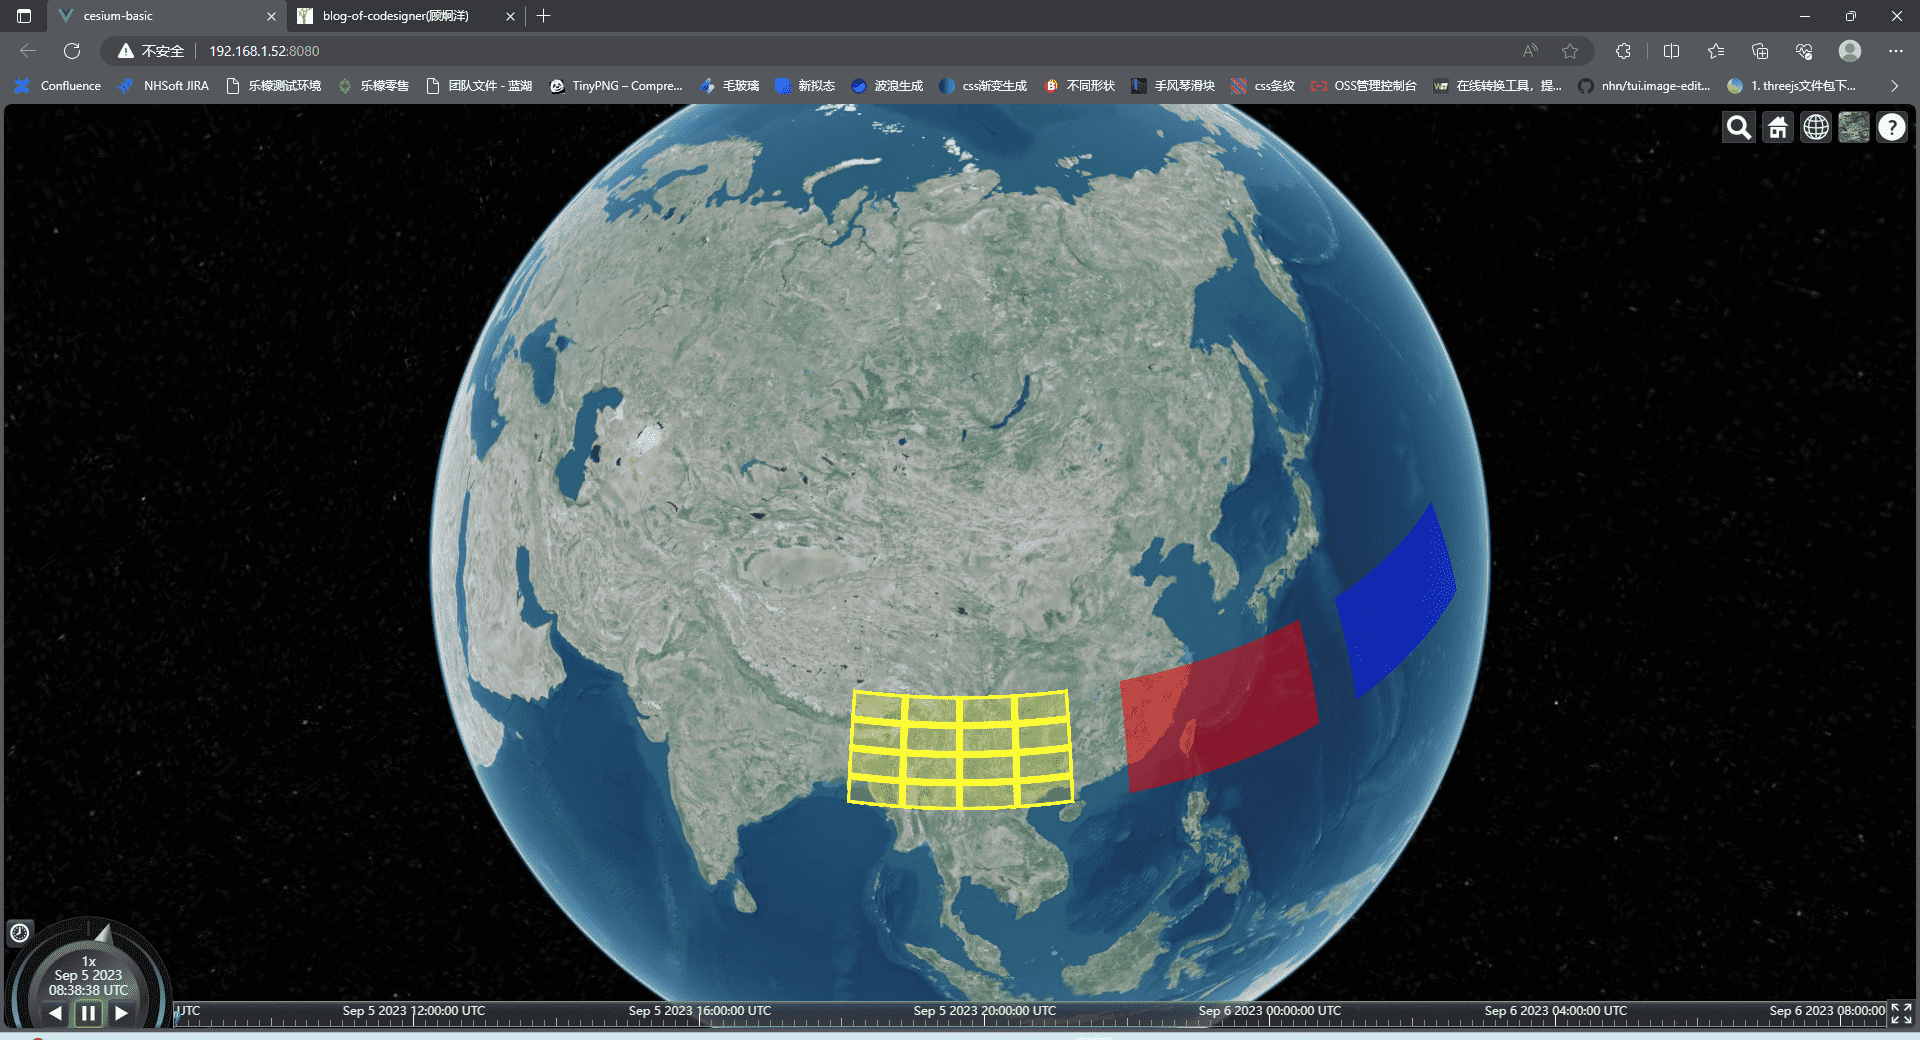Image resolution: width=1920 pixels, height=1040 pixels.
Task: Reload the current page
Action: point(72,51)
